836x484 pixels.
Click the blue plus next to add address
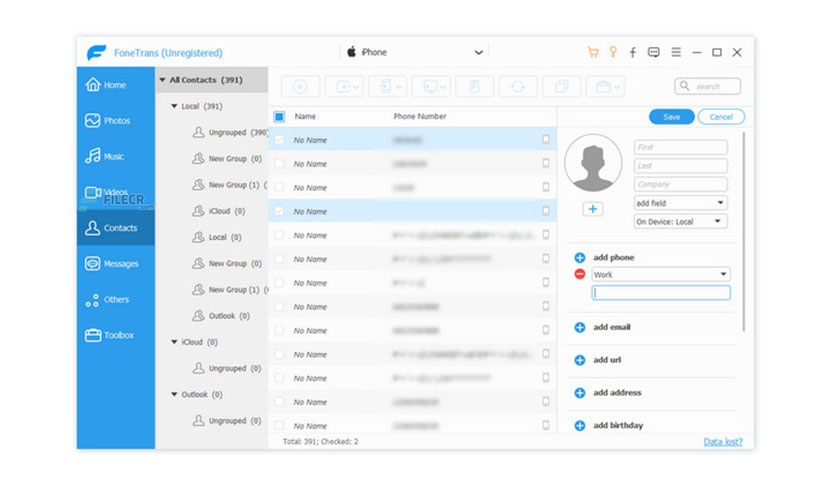(x=580, y=393)
